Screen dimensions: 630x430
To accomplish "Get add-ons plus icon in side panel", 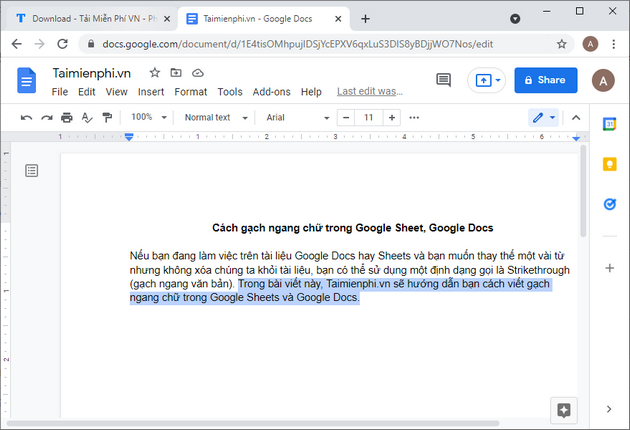I will [610, 268].
